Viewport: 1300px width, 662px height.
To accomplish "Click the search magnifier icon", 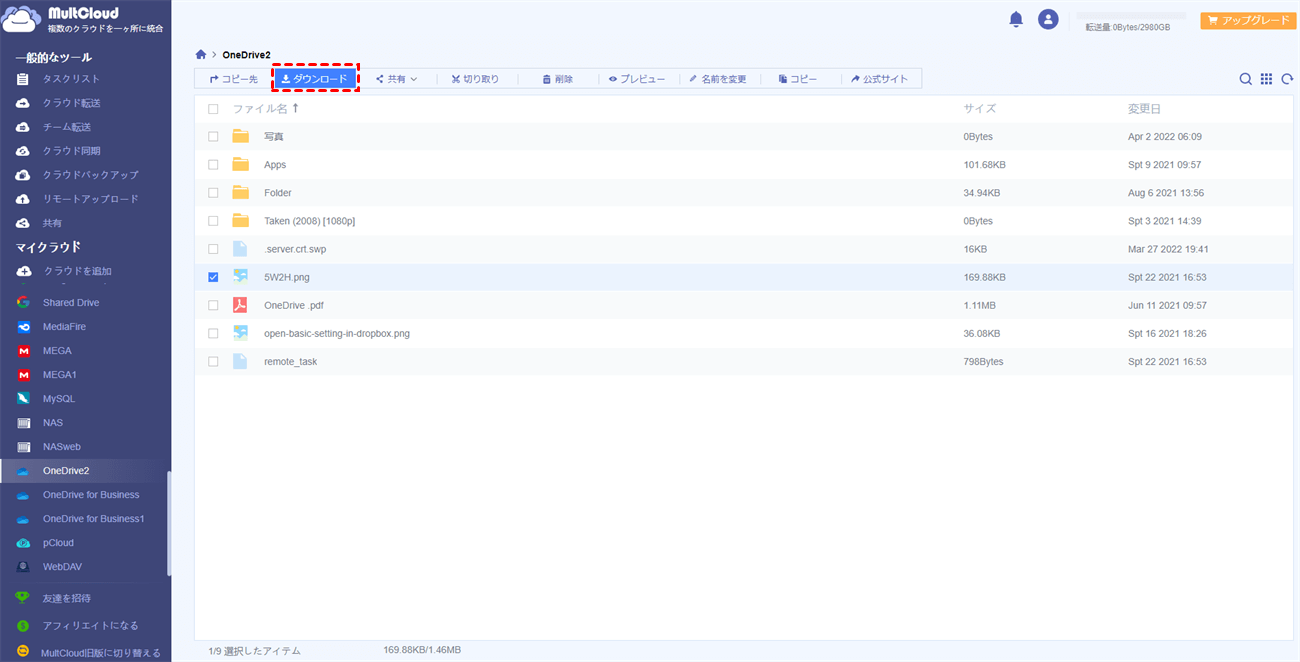I will (1246, 79).
